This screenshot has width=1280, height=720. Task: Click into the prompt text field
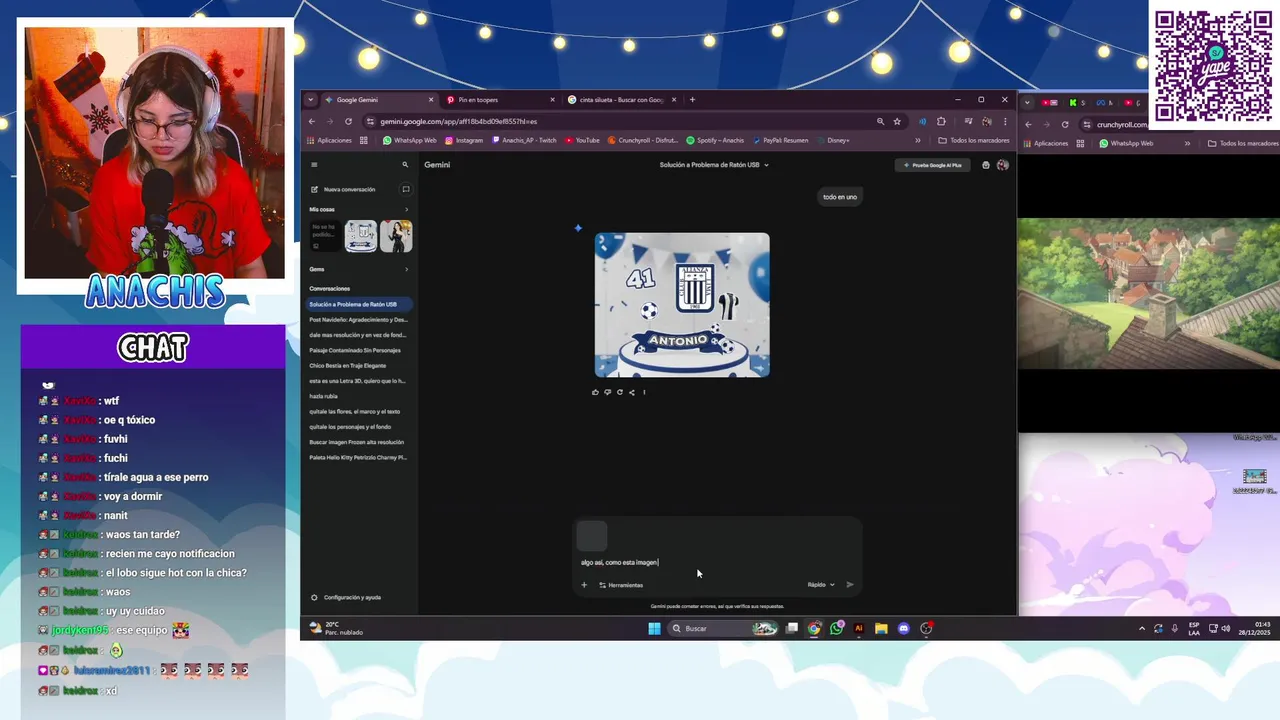(716, 562)
